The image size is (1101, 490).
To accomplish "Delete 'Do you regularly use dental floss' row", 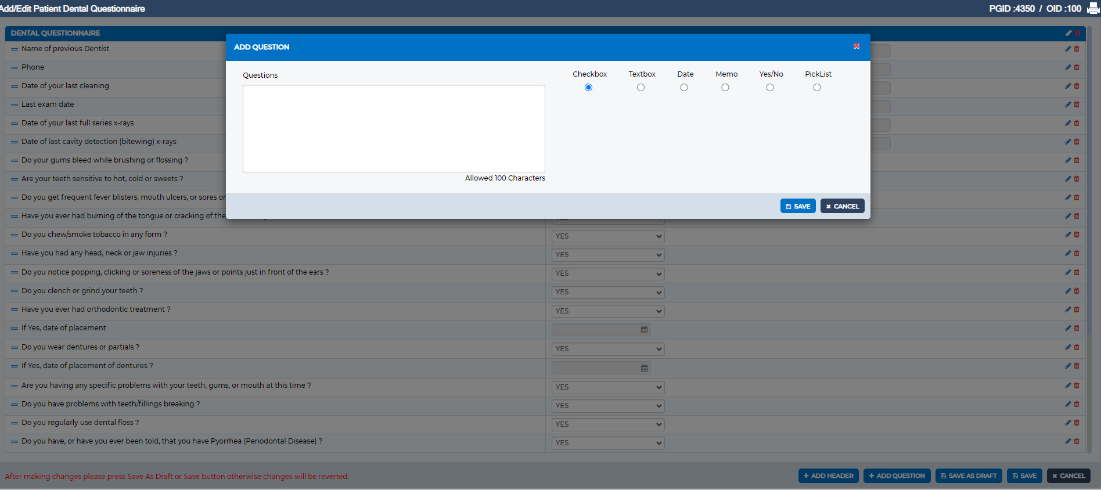I will click(1077, 423).
